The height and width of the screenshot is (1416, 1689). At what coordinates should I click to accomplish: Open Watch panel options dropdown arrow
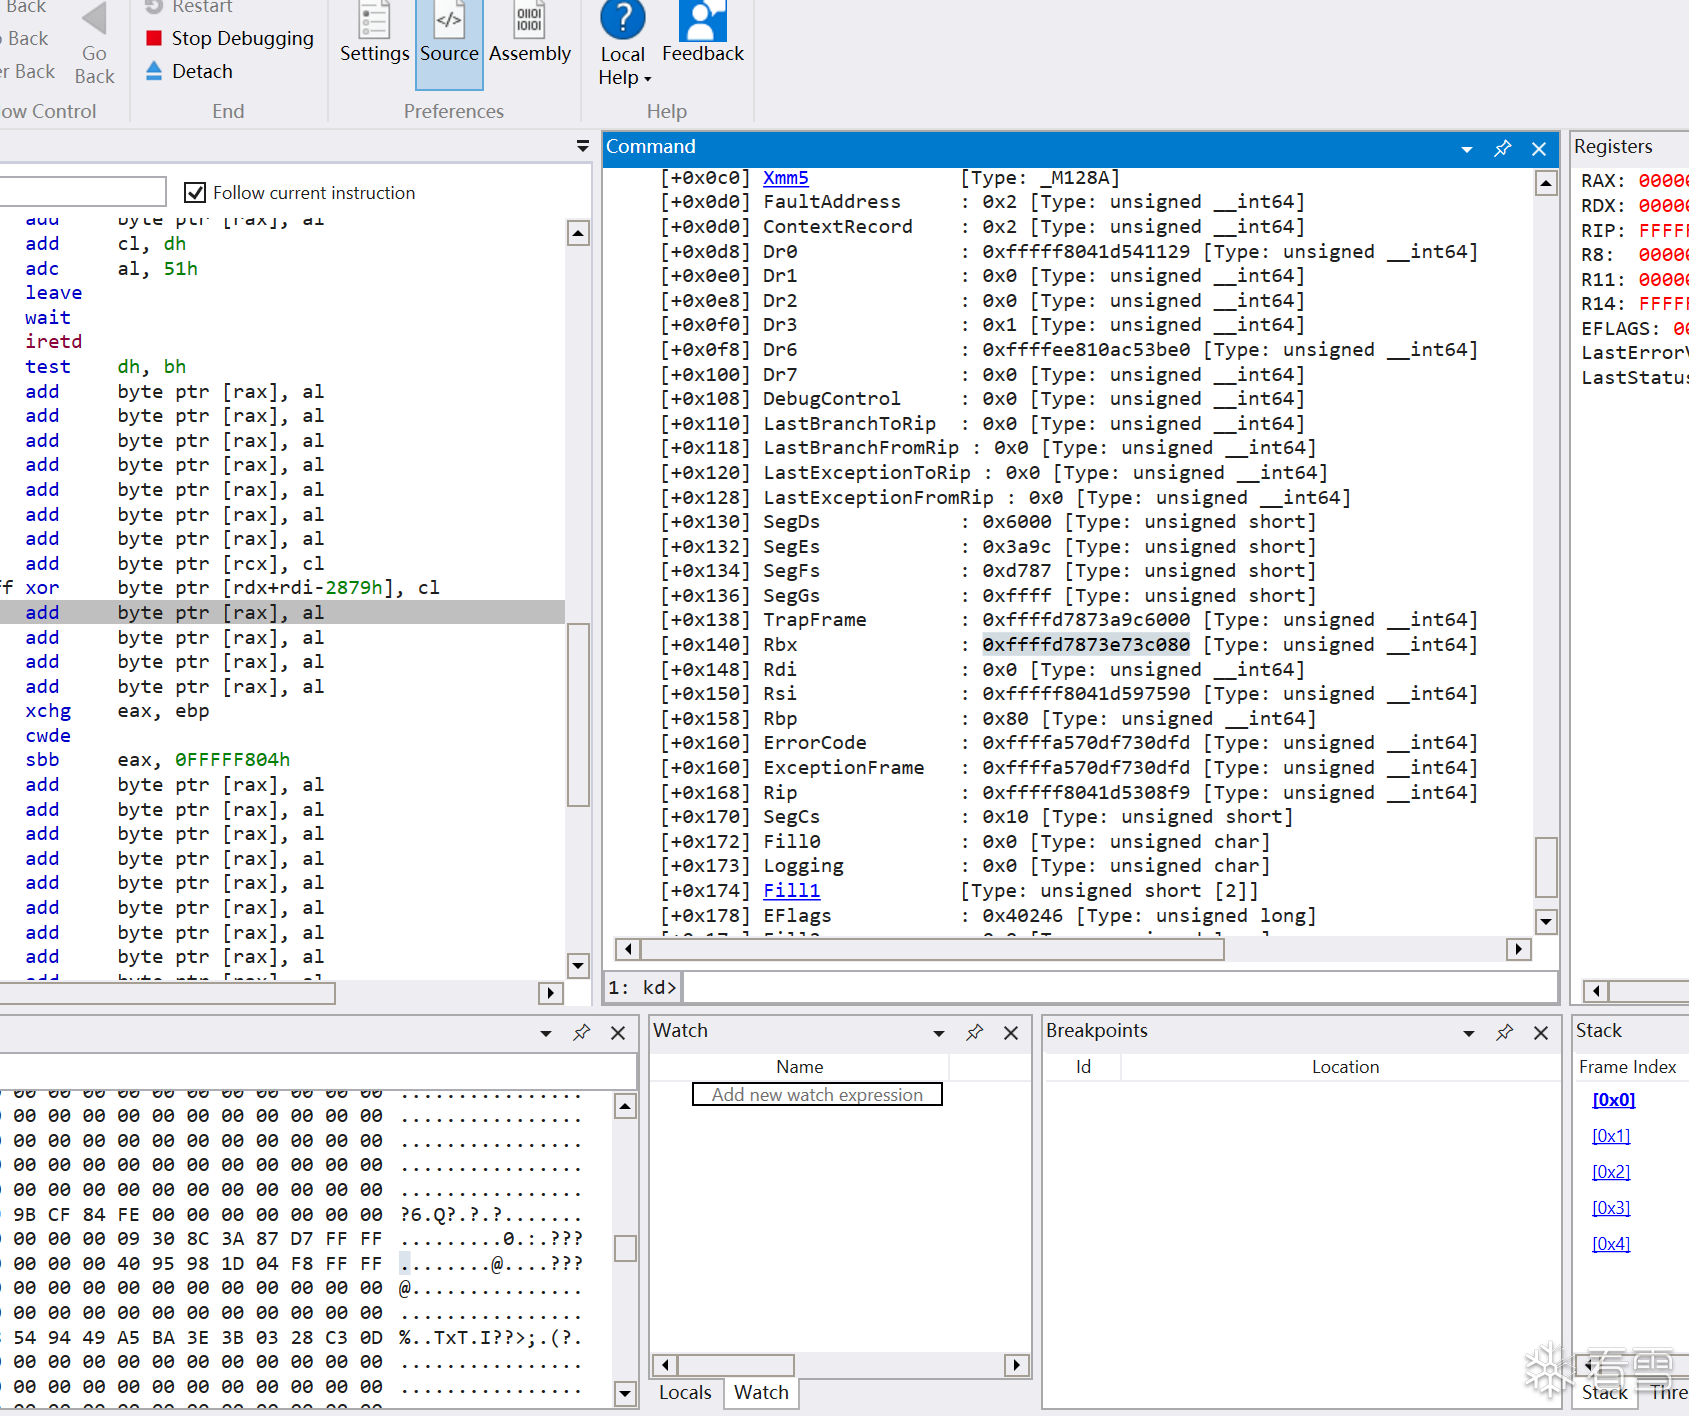(939, 1033)
